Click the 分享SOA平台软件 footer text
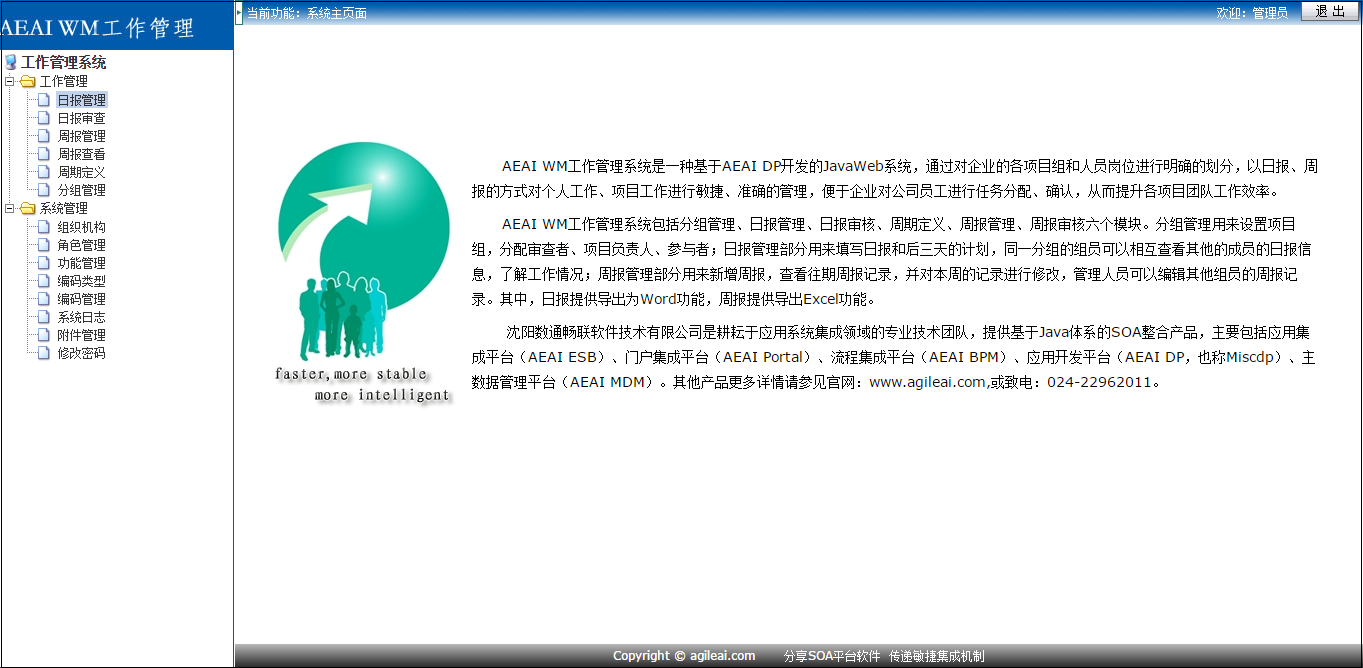The image size is (1363, 668). coord(832,656)
